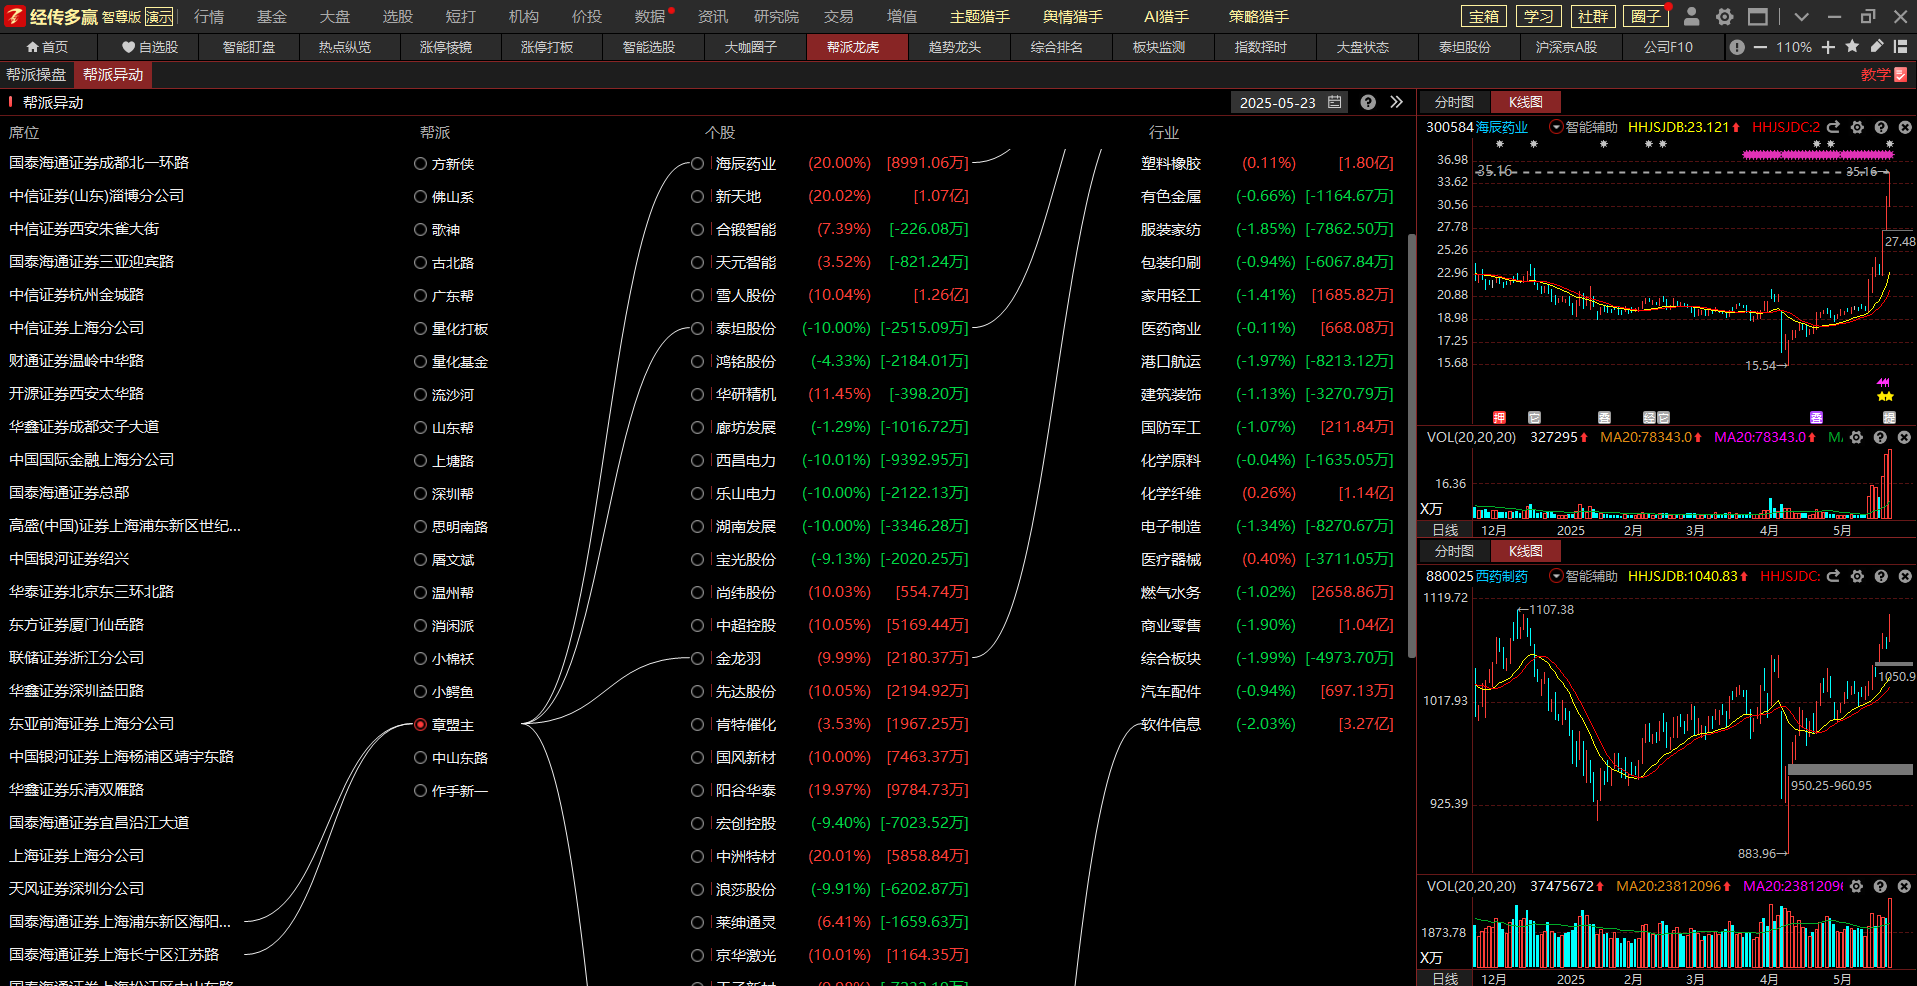This screenshot has width=1917, height=986.
Task: Click 日线 period selector on bottom chart
Action: [1445, 979]
